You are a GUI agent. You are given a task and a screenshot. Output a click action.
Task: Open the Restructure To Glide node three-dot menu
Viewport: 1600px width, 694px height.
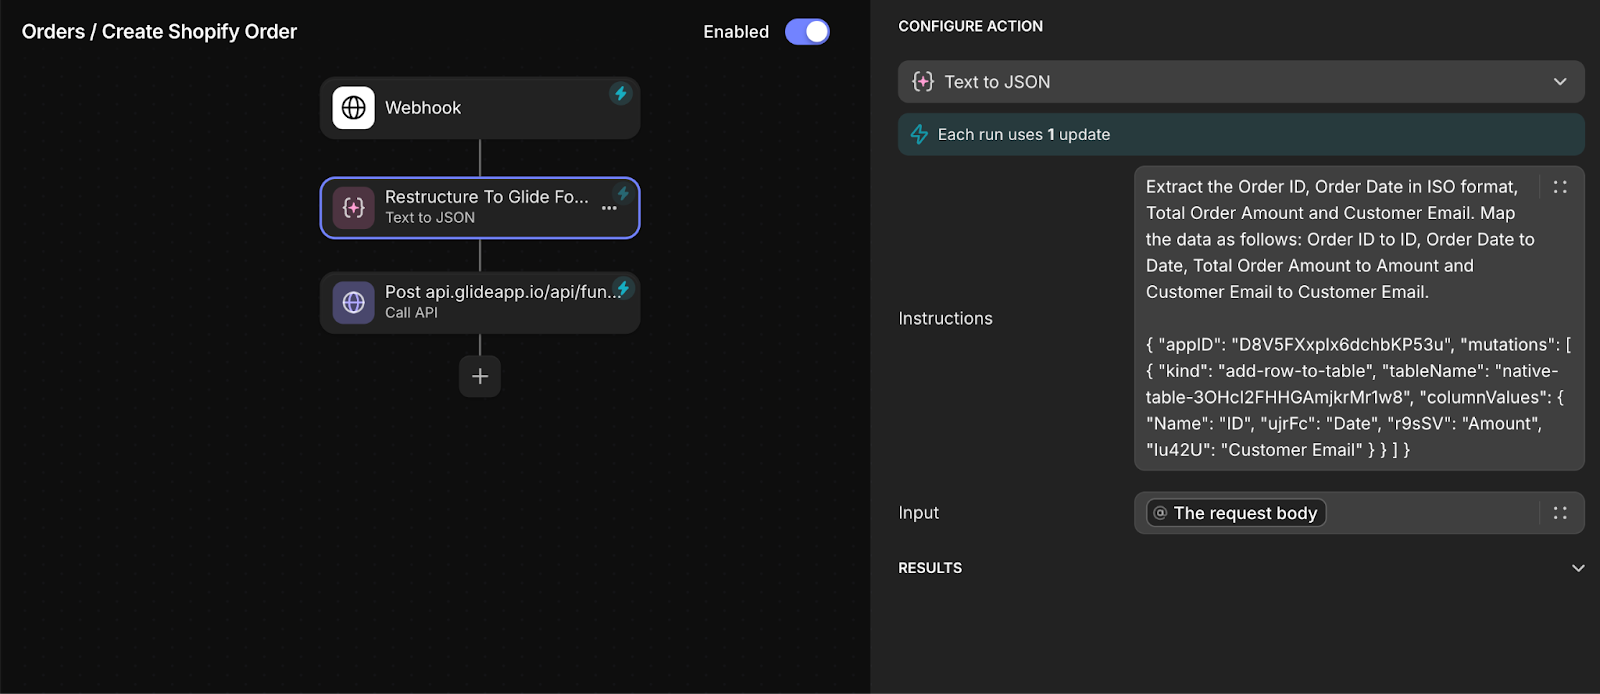click(609, 208)
